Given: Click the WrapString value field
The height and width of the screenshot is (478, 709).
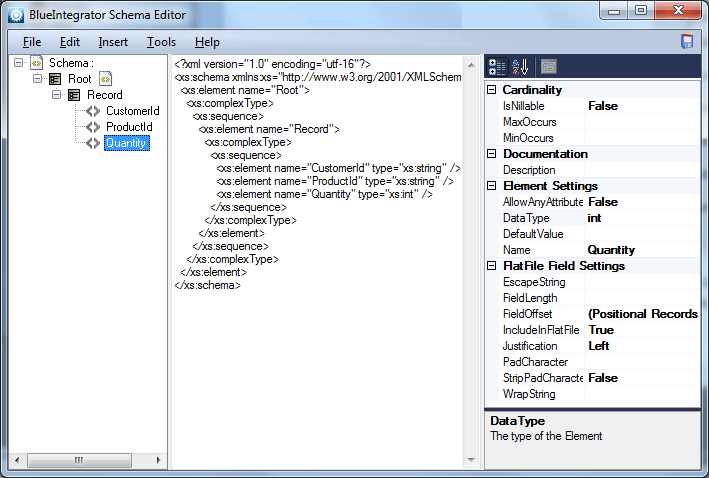Looking at the screenshot, I should (642, 394).
